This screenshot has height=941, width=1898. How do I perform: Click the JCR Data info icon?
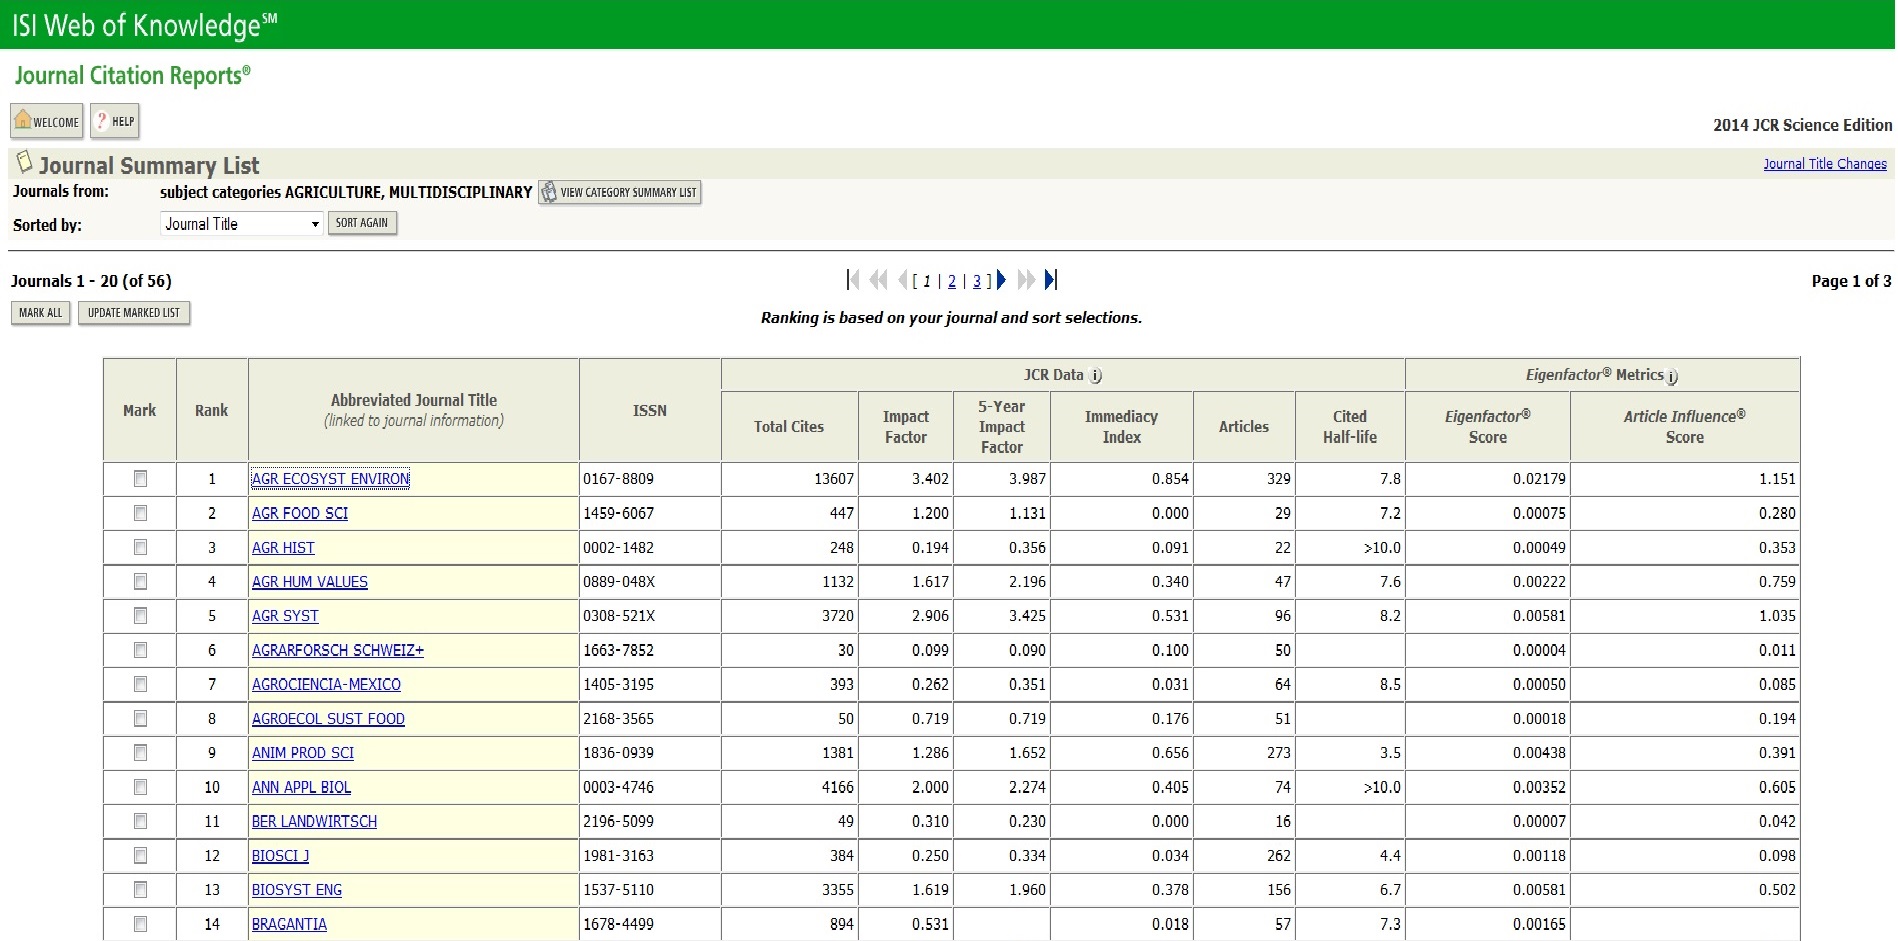(x=1096, y=376)
